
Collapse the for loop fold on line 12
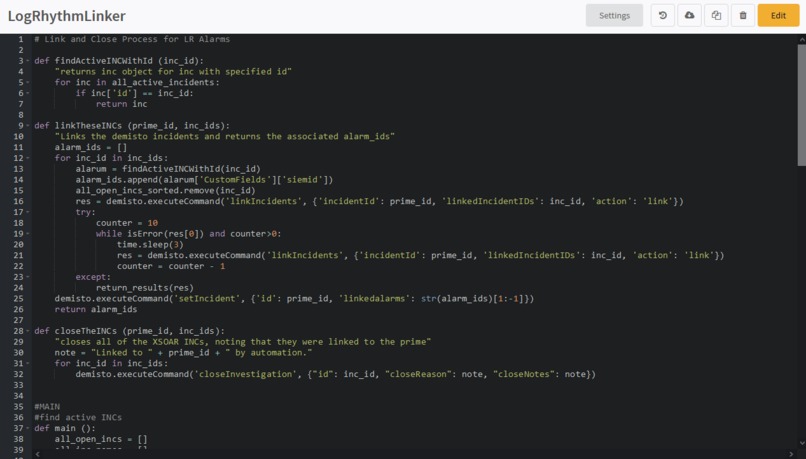point(28,158)
